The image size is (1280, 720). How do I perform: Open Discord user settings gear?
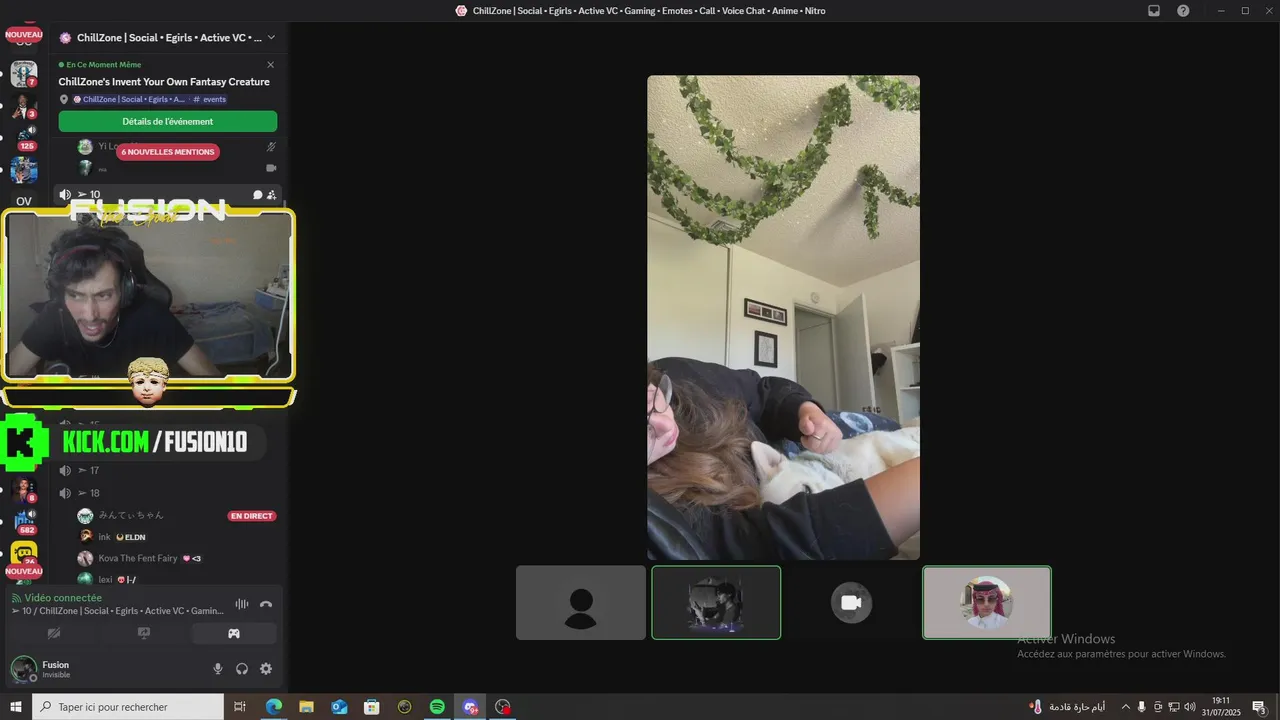[266, 669]
